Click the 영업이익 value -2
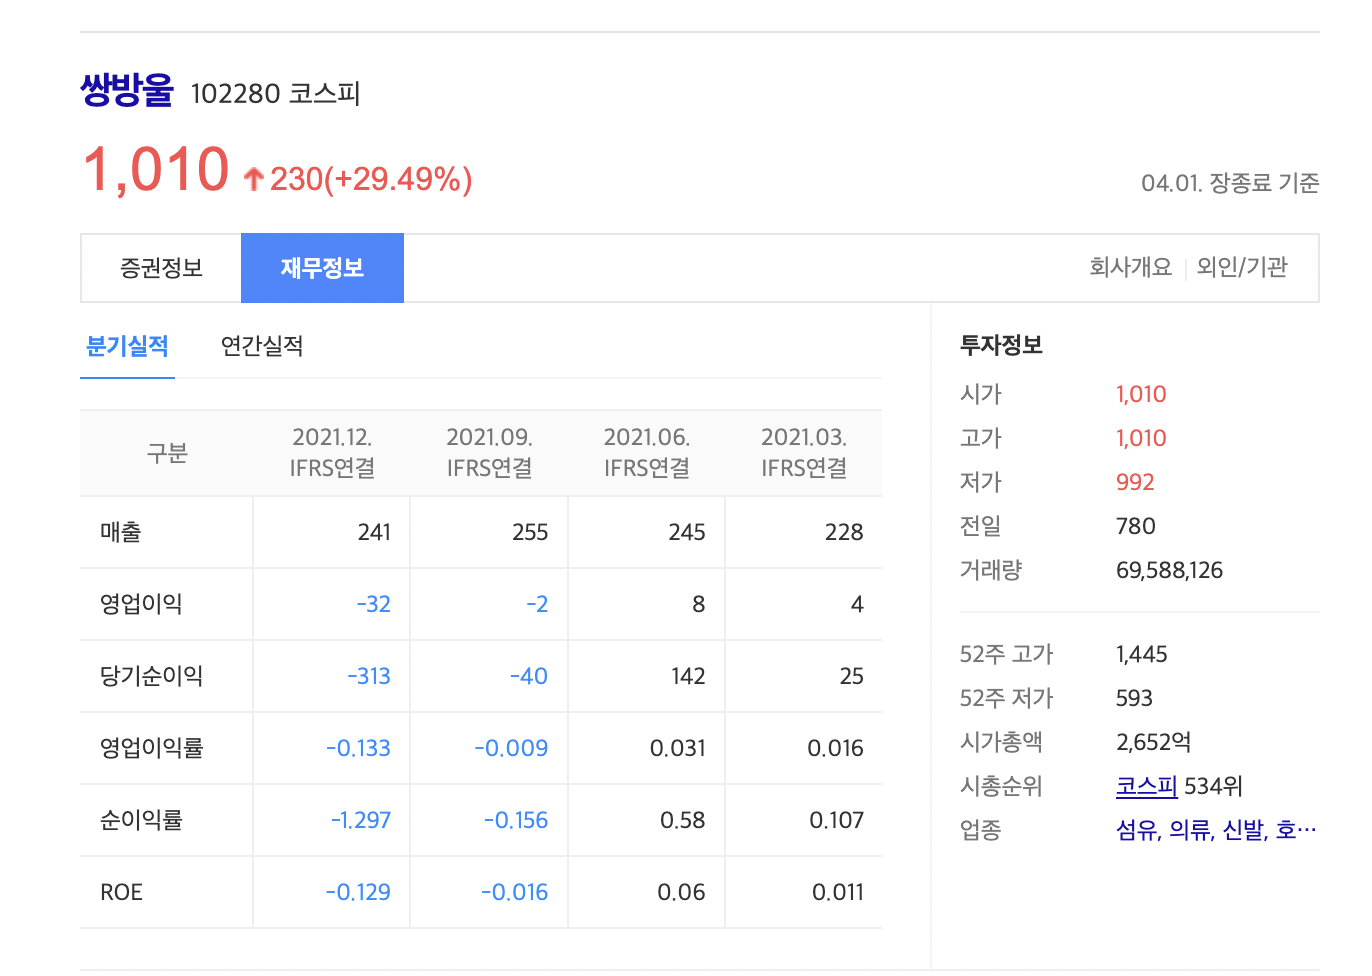Viewport: 1372px width, 976px height. 537,604
